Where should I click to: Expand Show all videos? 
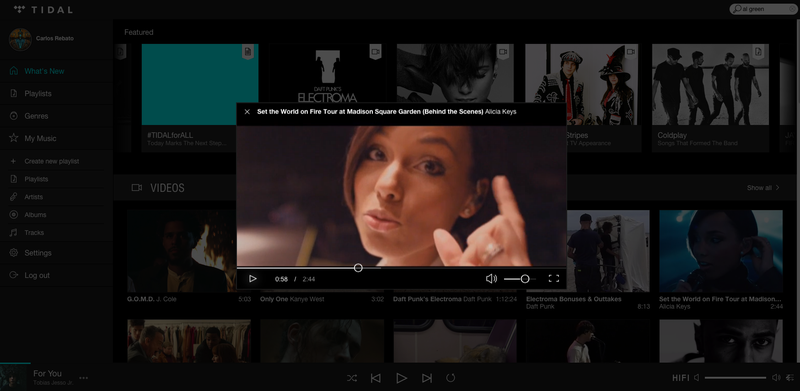click(763, 188)
